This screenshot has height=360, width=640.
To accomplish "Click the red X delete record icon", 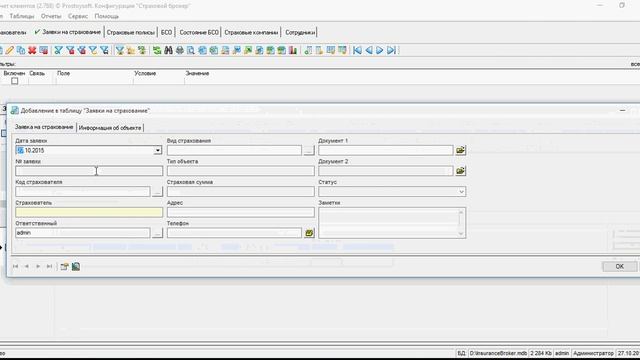I will (x=32, y=50).
